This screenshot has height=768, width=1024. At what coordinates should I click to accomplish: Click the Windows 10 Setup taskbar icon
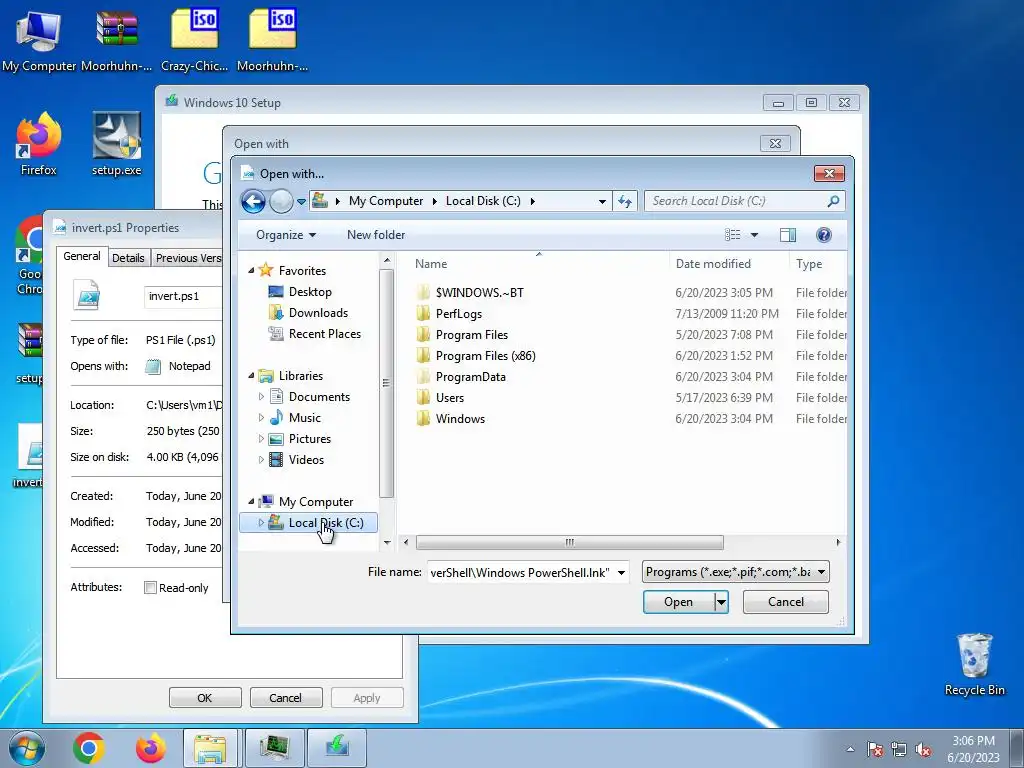(337, 748)
